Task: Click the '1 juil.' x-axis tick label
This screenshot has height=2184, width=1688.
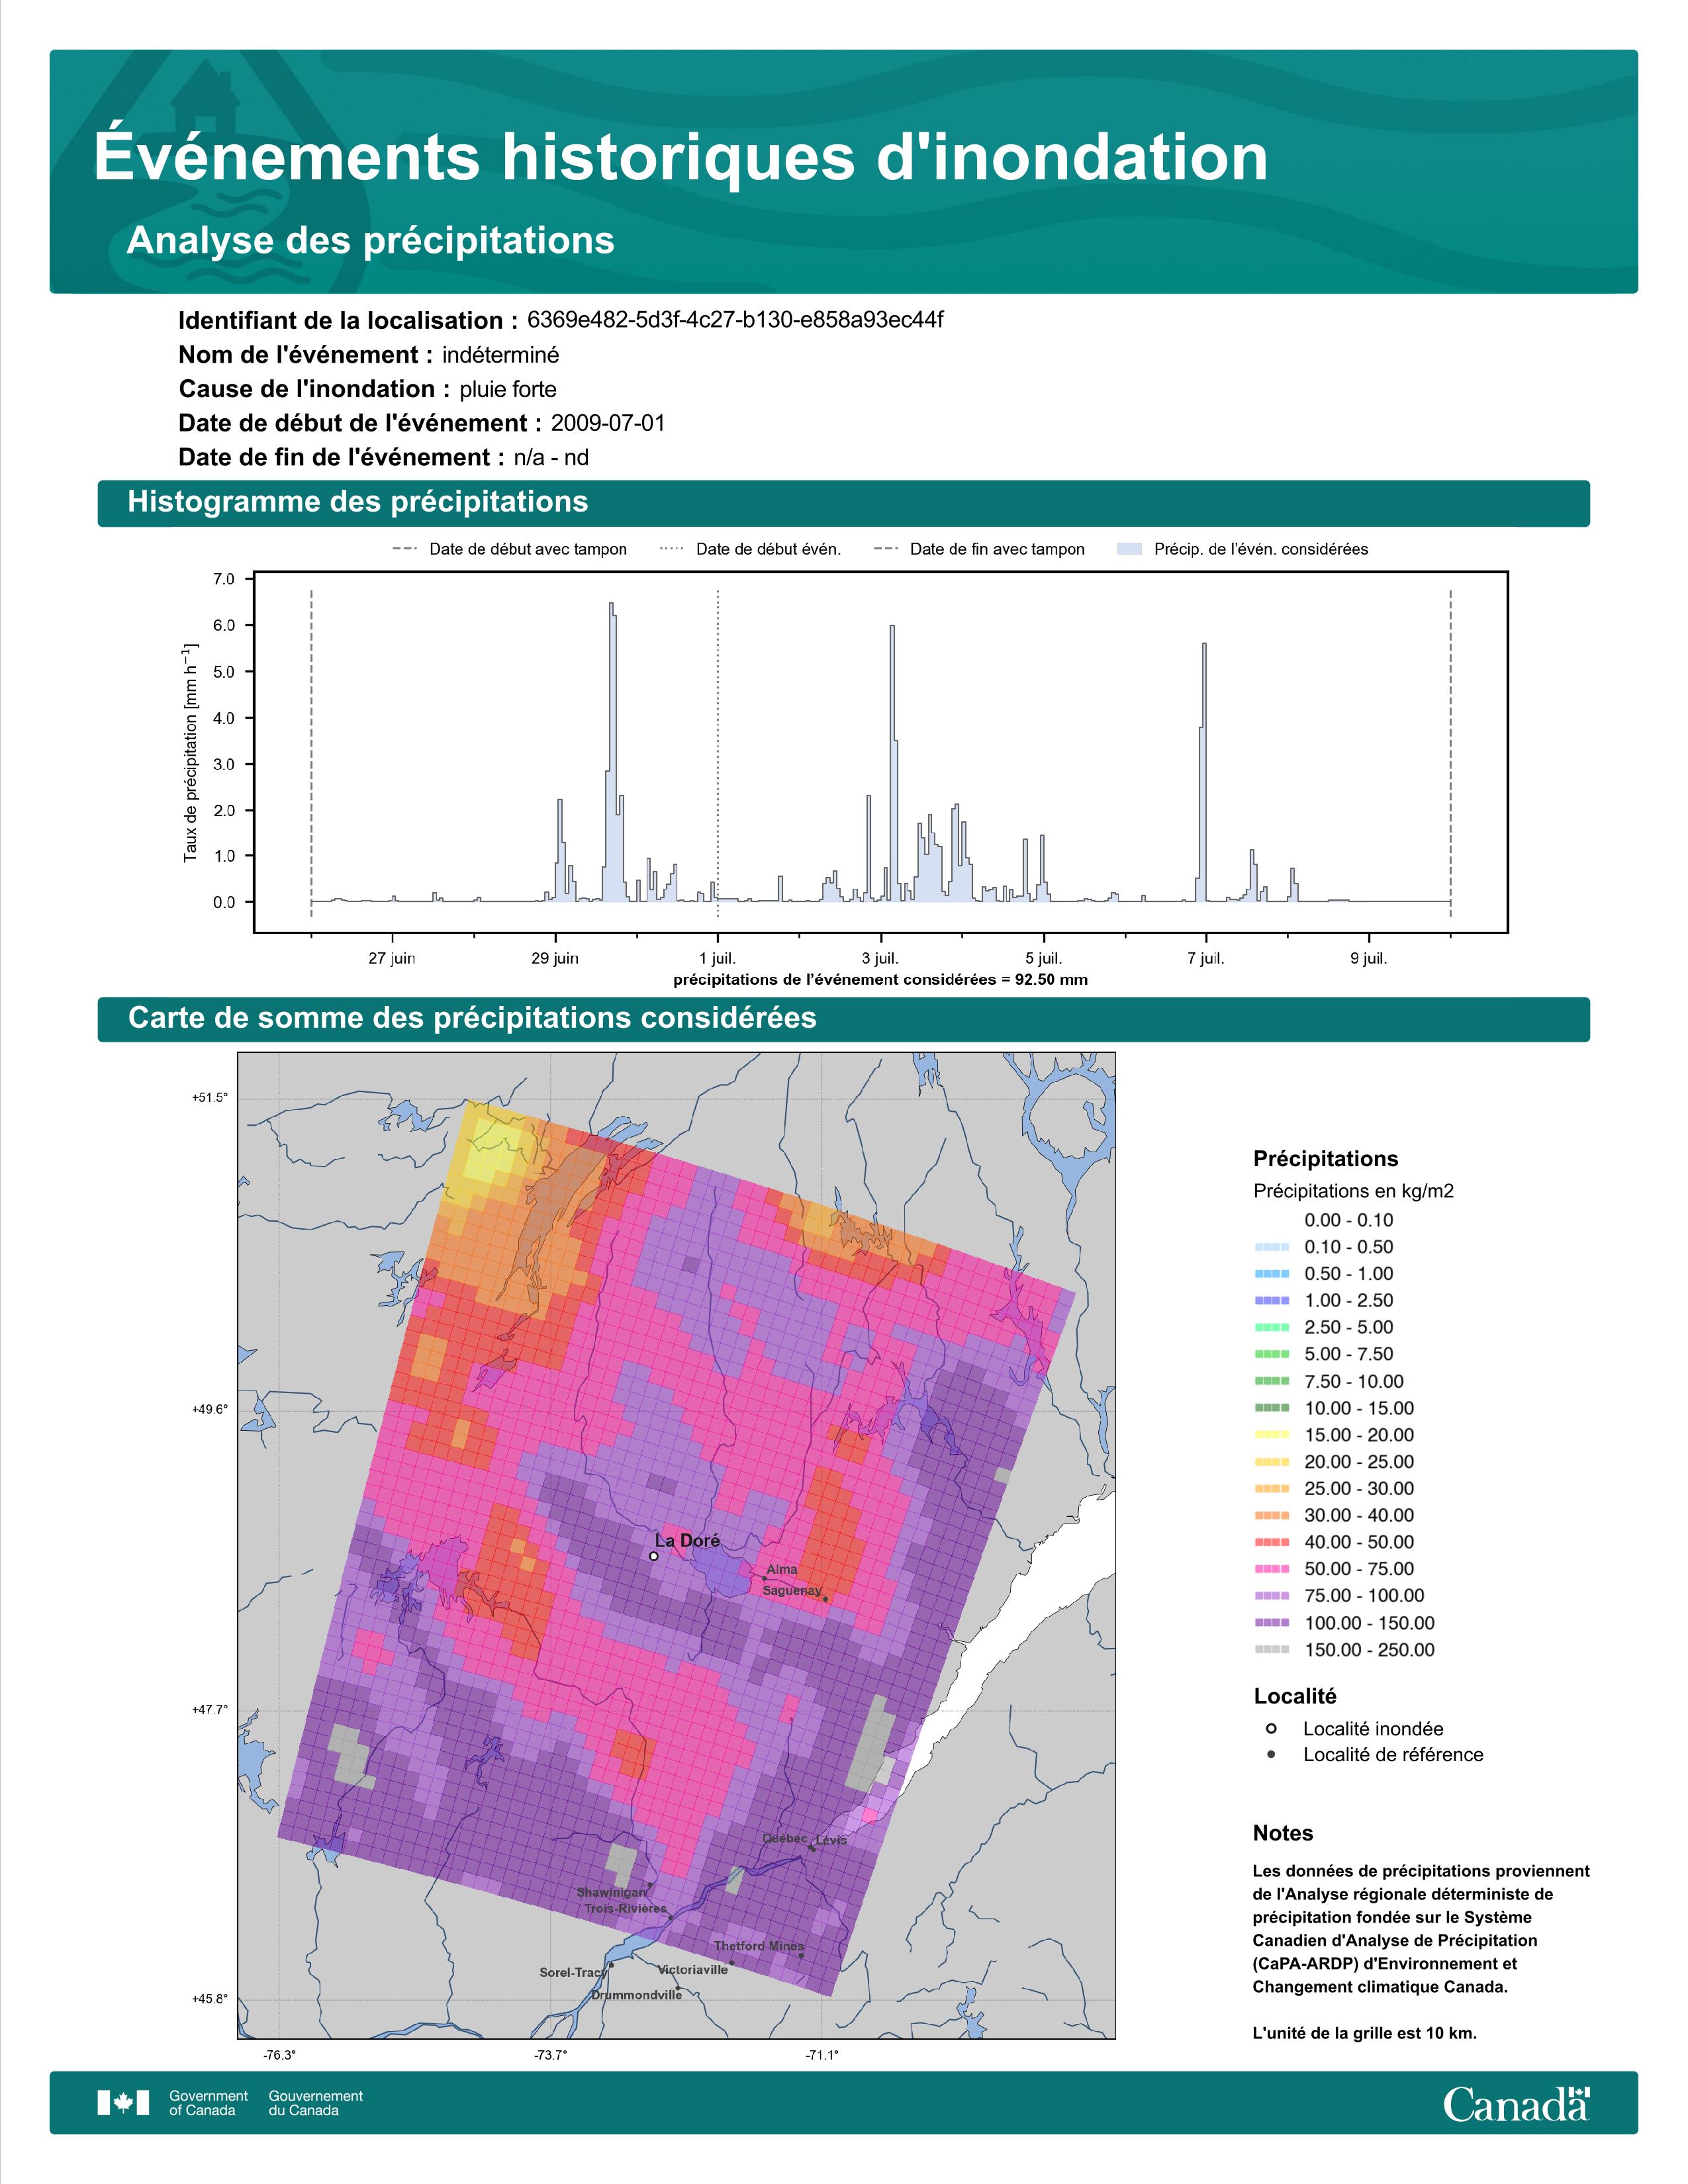Action: coord(717,959)
